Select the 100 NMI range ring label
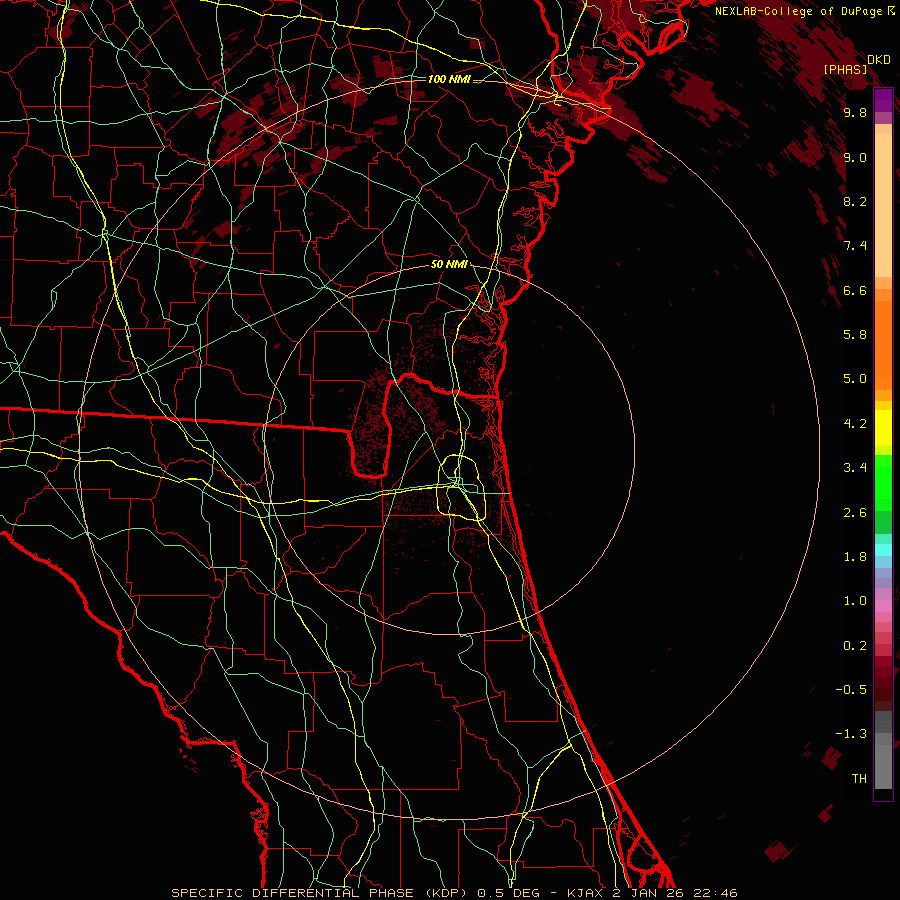This screenshot has width=900, height=900. [x=449, y=79]
